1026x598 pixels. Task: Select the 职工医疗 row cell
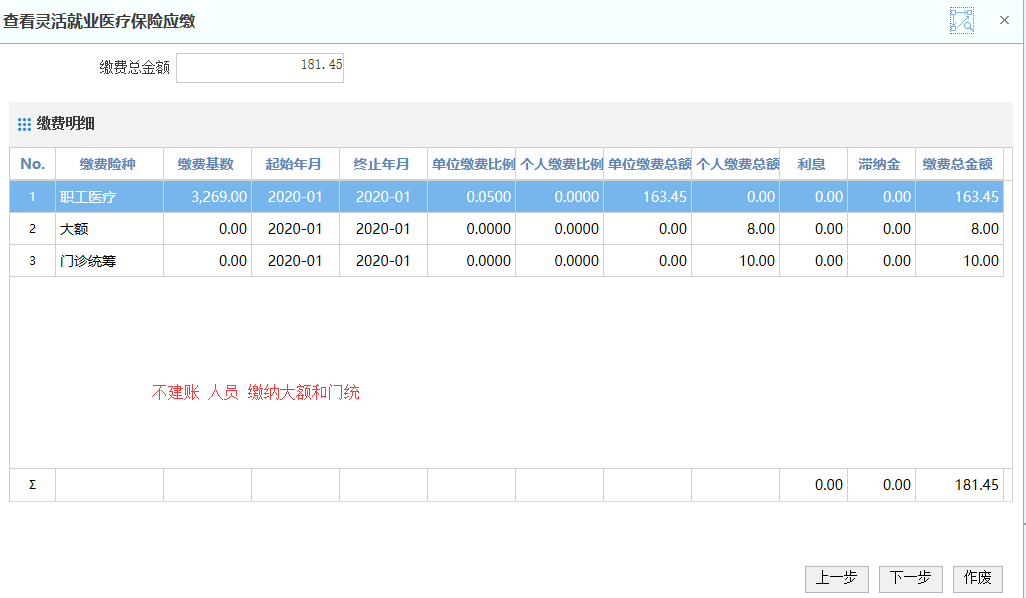[109, 196]
